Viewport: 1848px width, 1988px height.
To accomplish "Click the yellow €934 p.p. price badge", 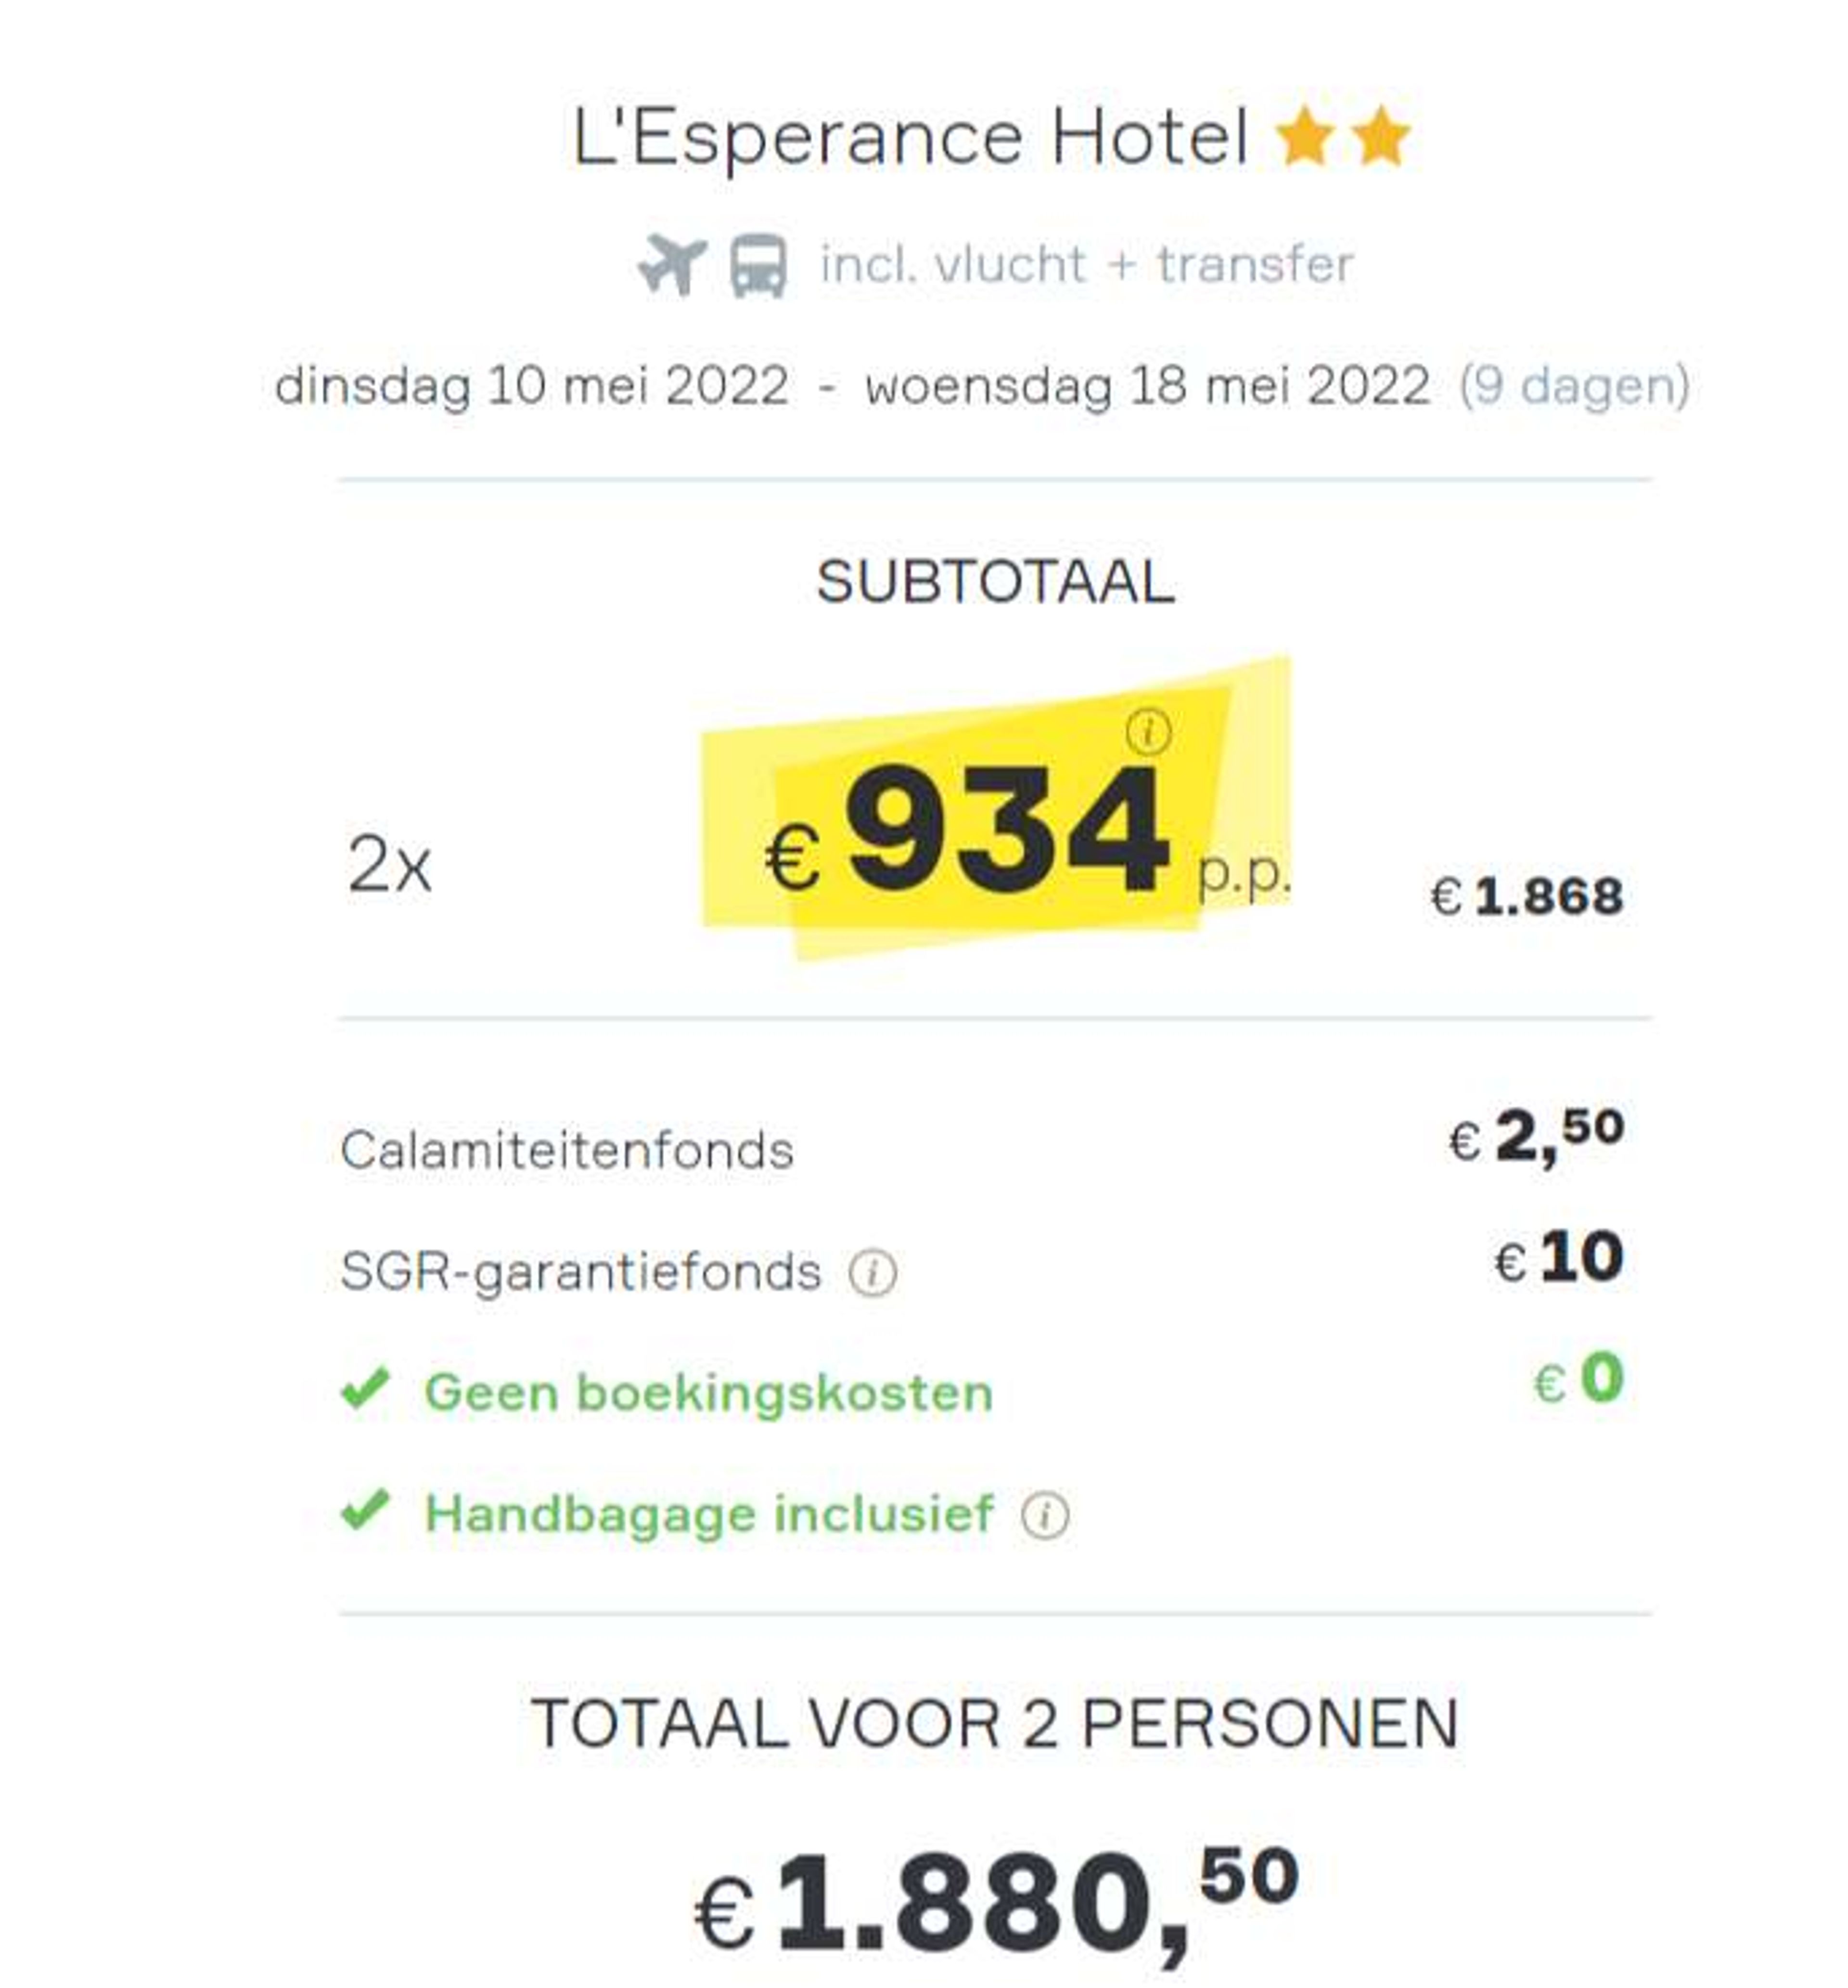I will (x=996, y=810).
